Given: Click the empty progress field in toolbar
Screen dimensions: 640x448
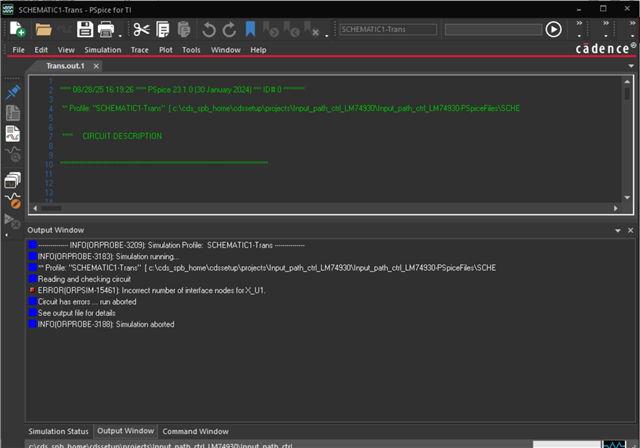Looking at the screenshot, I should tap(493, 29).
